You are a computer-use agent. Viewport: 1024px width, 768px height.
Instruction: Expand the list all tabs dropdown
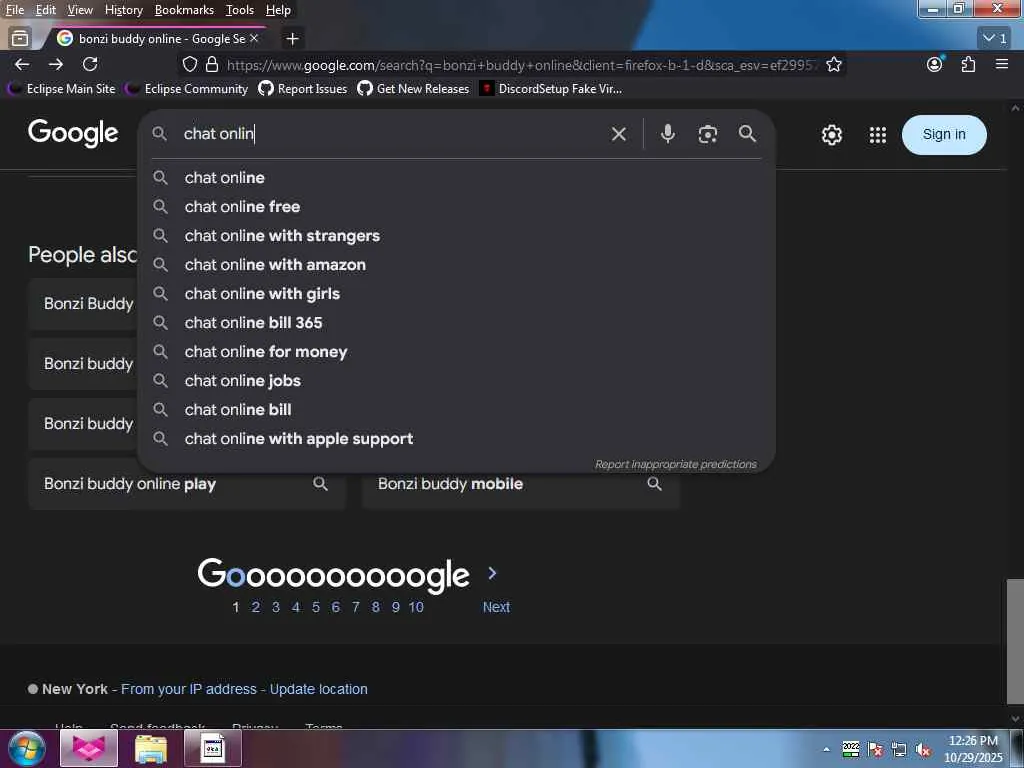click(x=995, y=39)
